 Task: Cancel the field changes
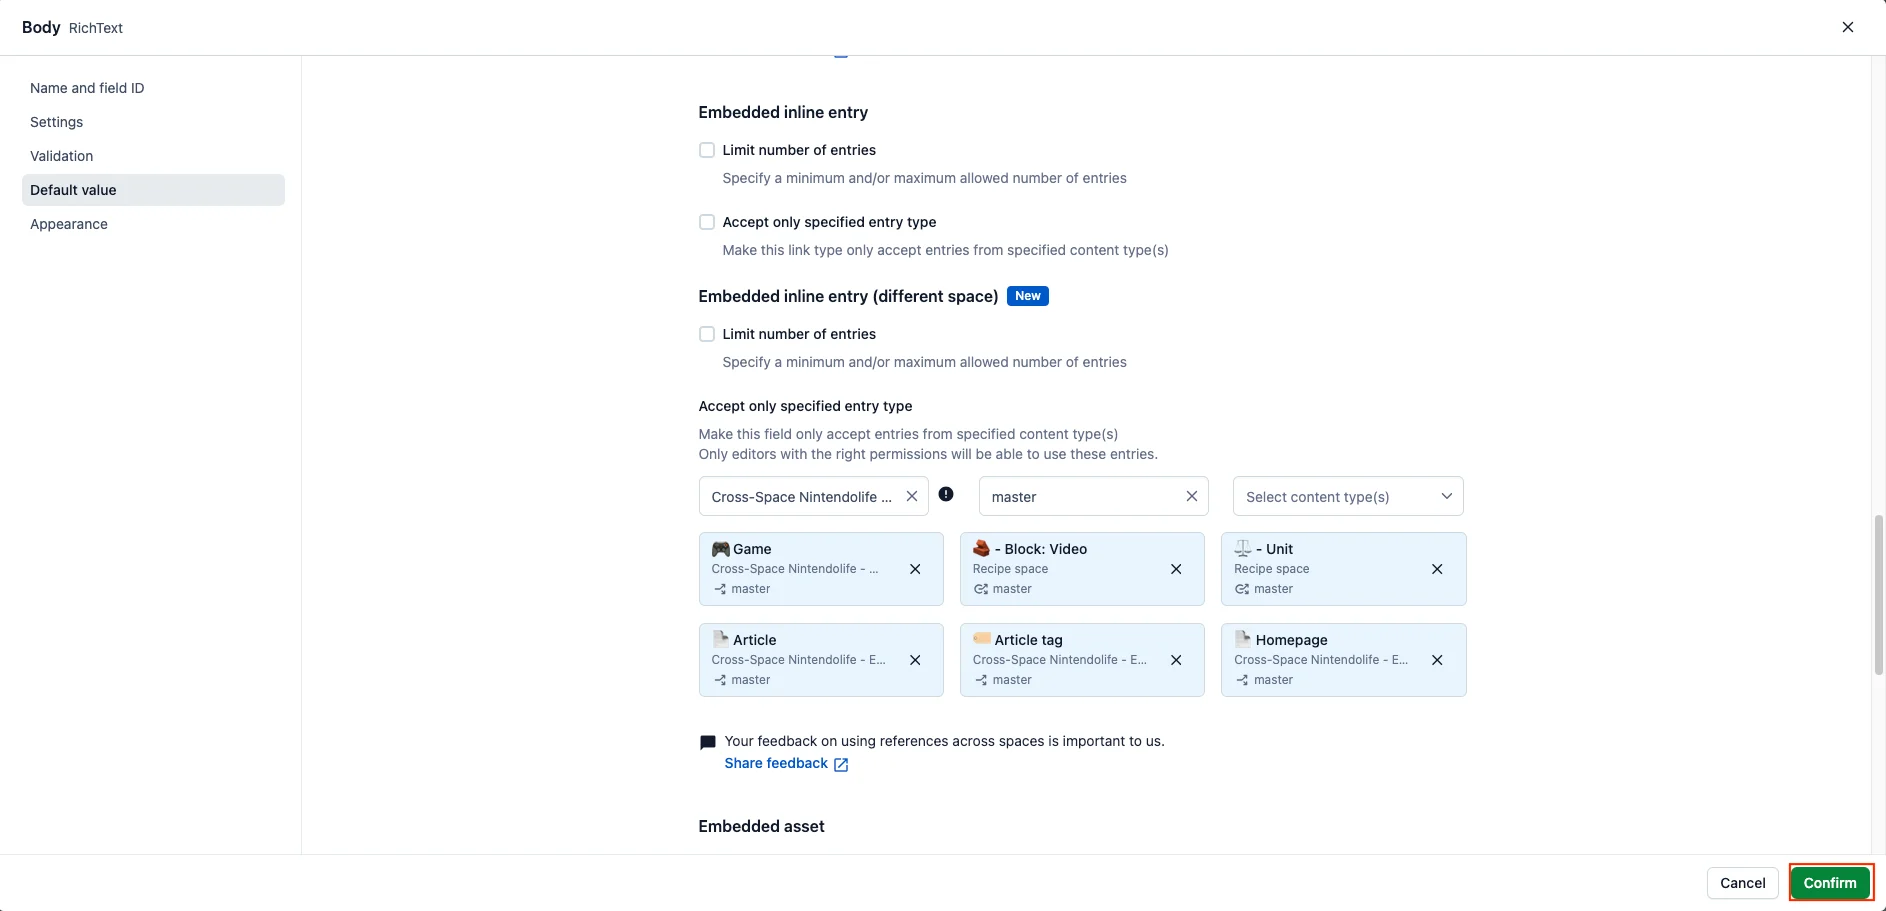(x=1742, y=883)
